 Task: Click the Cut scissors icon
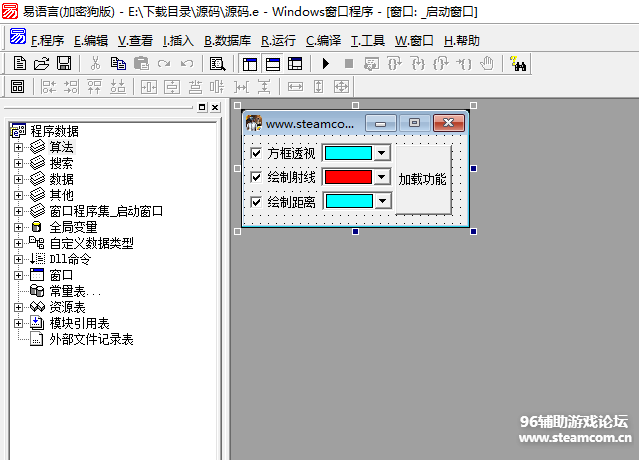(95, 63)
